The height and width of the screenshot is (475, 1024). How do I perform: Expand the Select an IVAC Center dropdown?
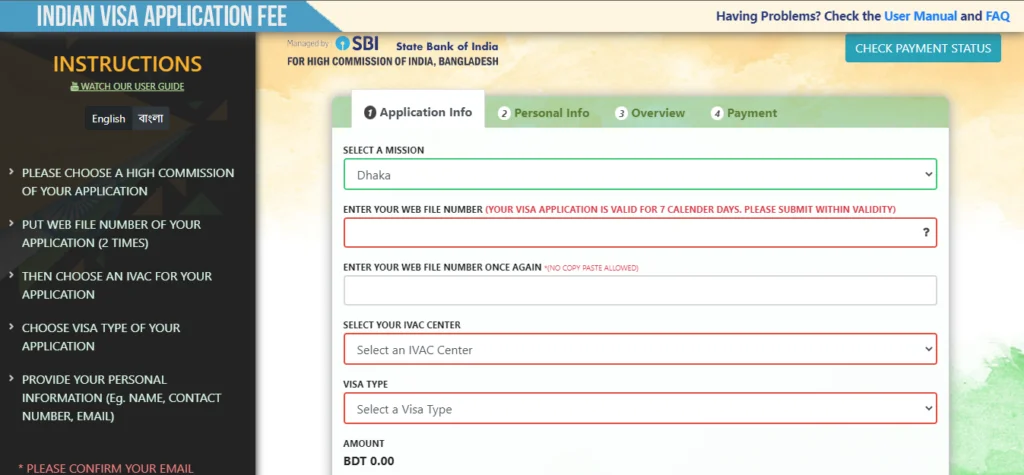640,350
